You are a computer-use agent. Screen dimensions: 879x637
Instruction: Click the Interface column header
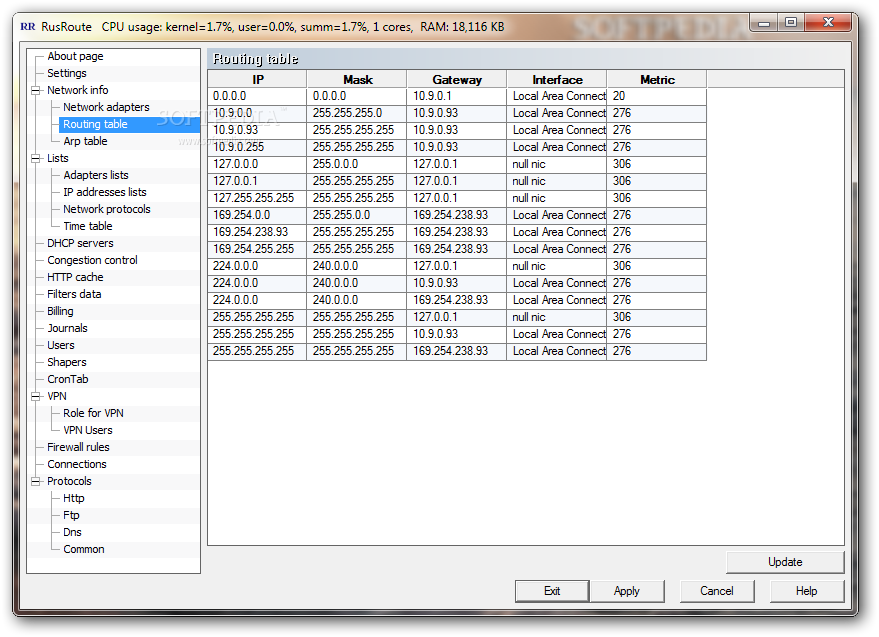click(x=557, y=80)
